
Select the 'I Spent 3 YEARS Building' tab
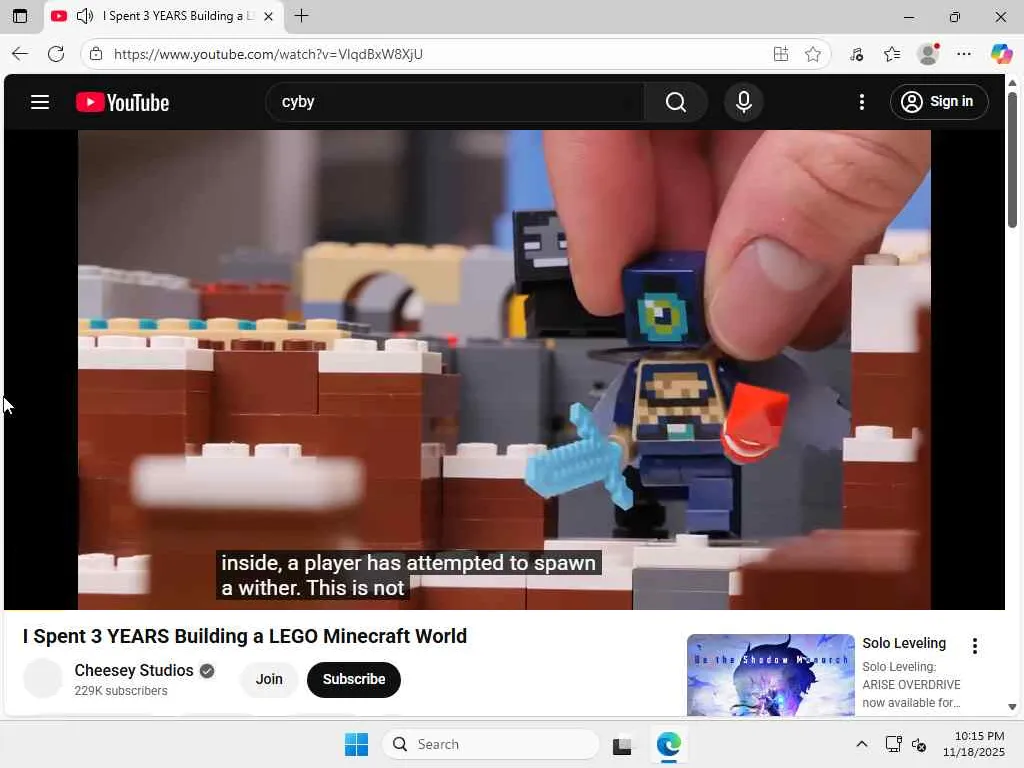tap(164, 16)
